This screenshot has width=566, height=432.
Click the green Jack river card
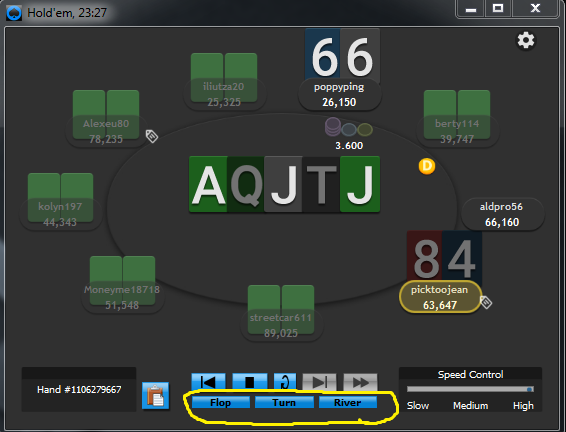point(360,184)
